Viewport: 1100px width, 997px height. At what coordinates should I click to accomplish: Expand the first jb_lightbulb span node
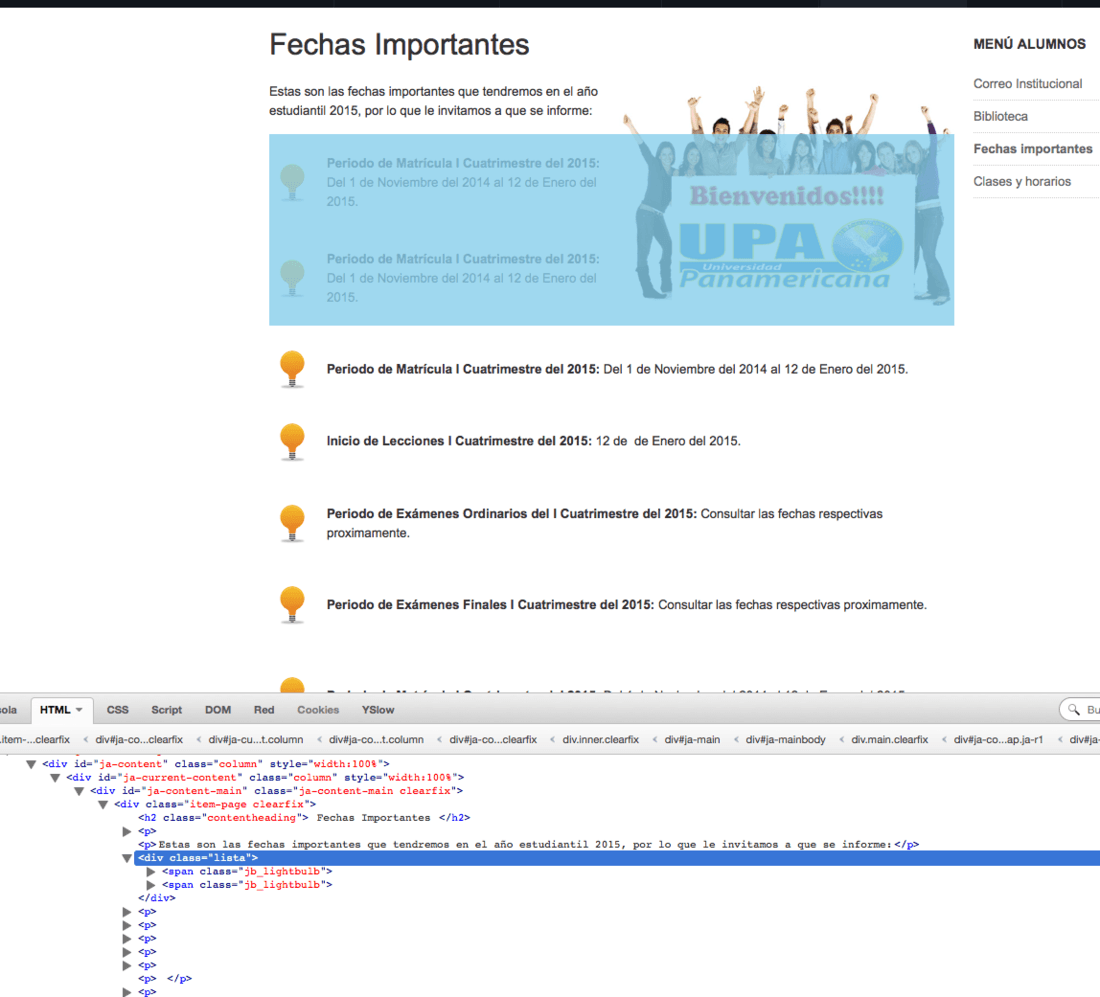point(151,871)
